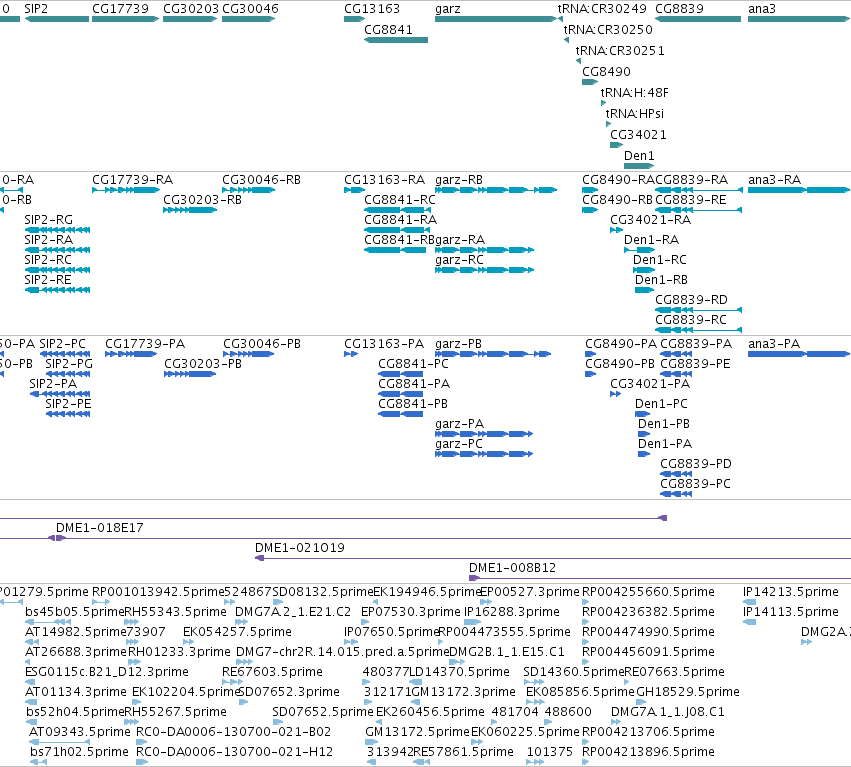Select the CG8839-PD protein feature

676,474
